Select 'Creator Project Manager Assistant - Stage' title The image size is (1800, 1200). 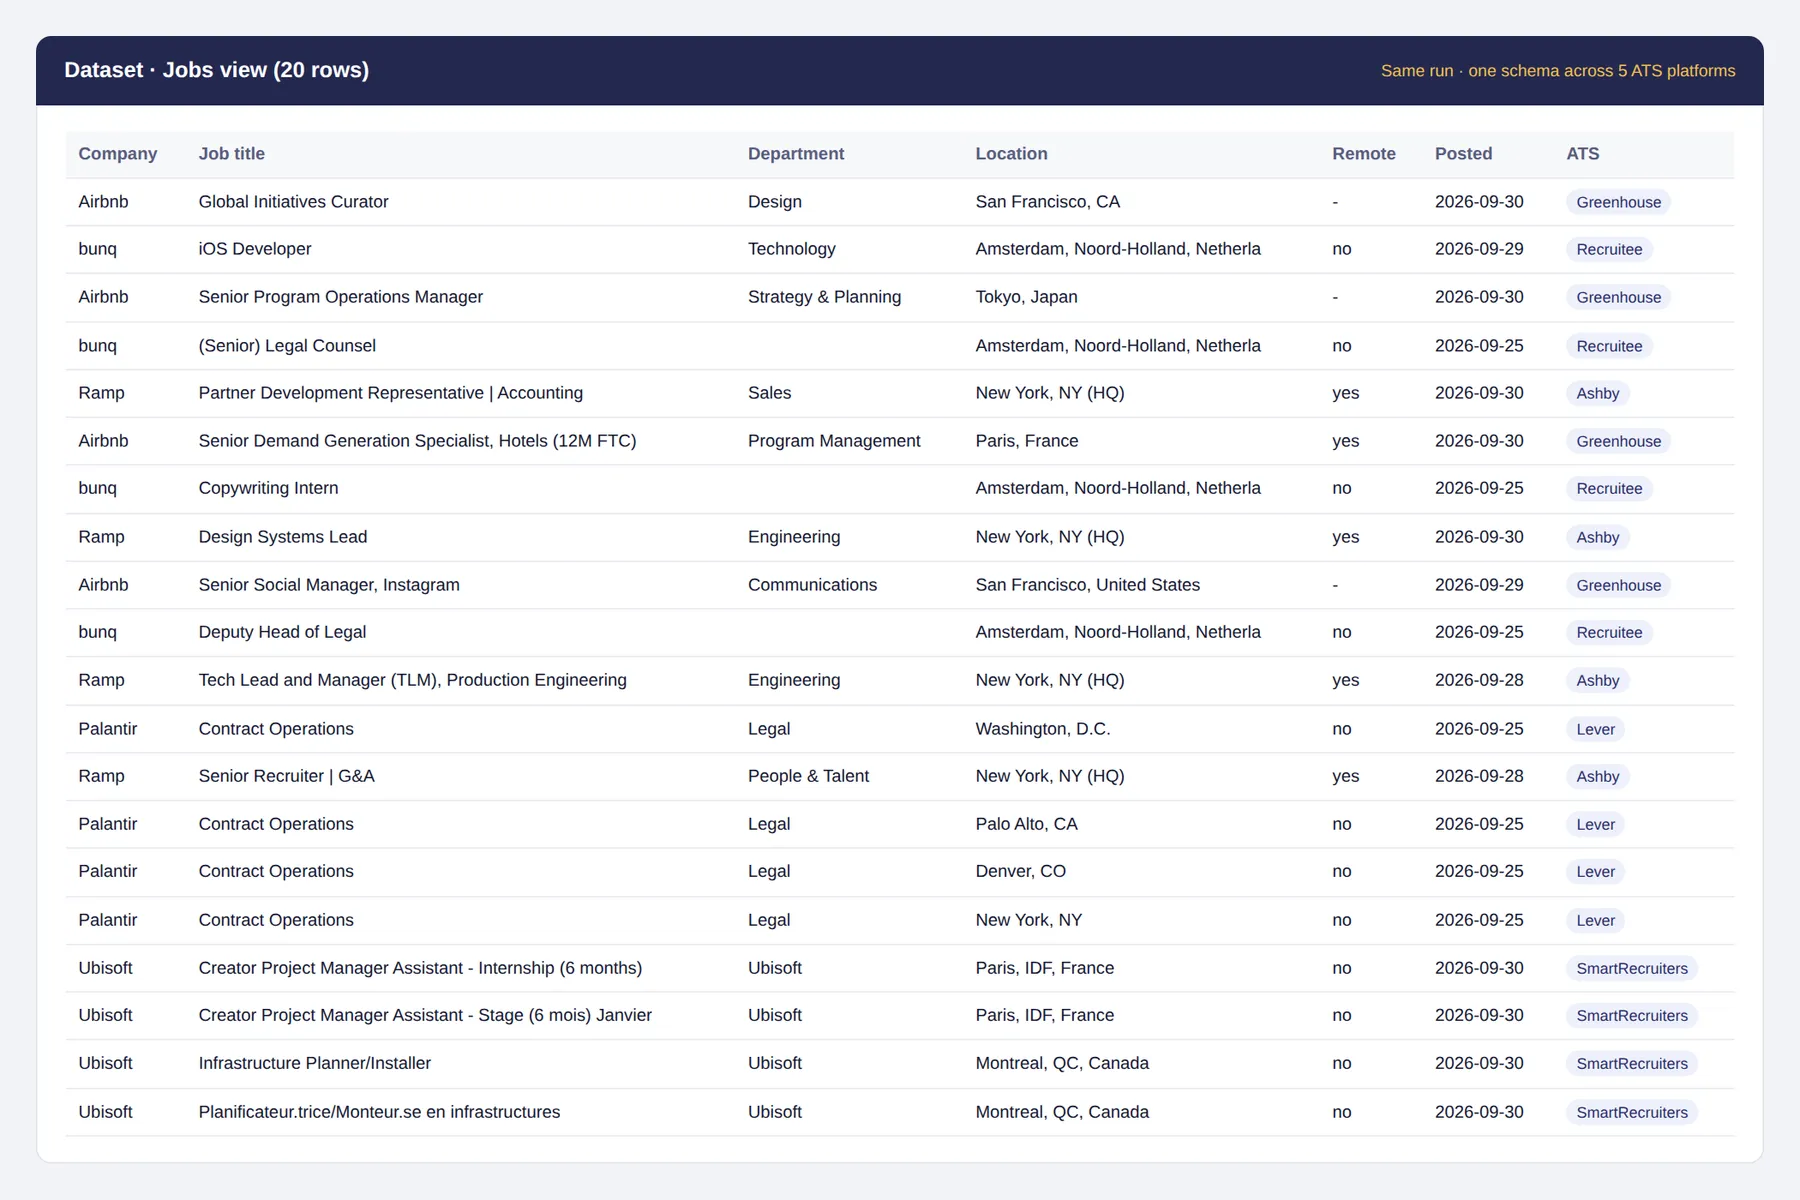tap(425, 1015)
